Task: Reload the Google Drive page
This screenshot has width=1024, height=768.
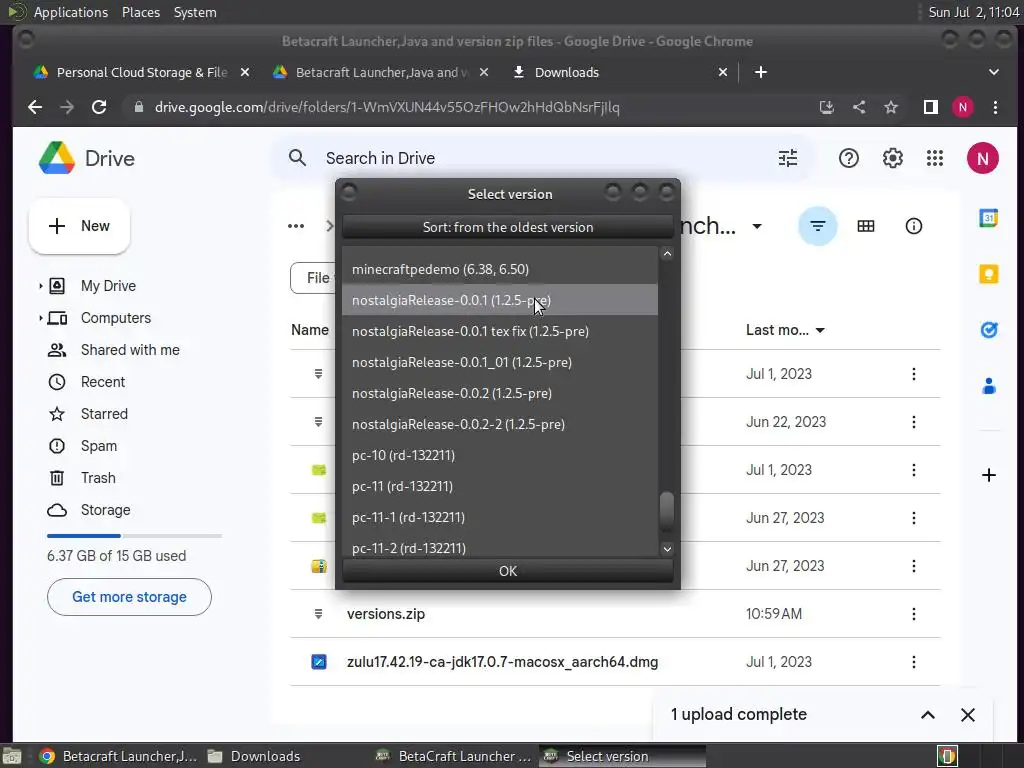Action: [x=99, y=107]
